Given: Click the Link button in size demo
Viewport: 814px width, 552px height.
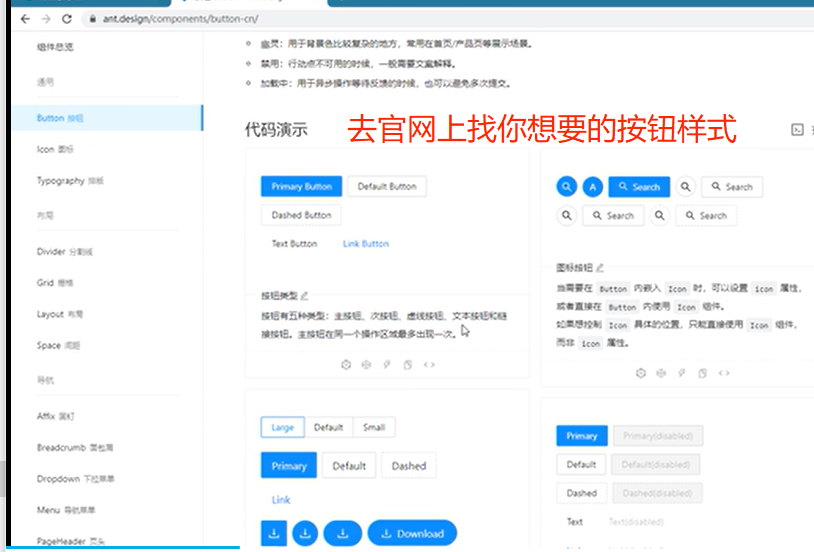Looking at the screenshot, I should coord(281,500).
